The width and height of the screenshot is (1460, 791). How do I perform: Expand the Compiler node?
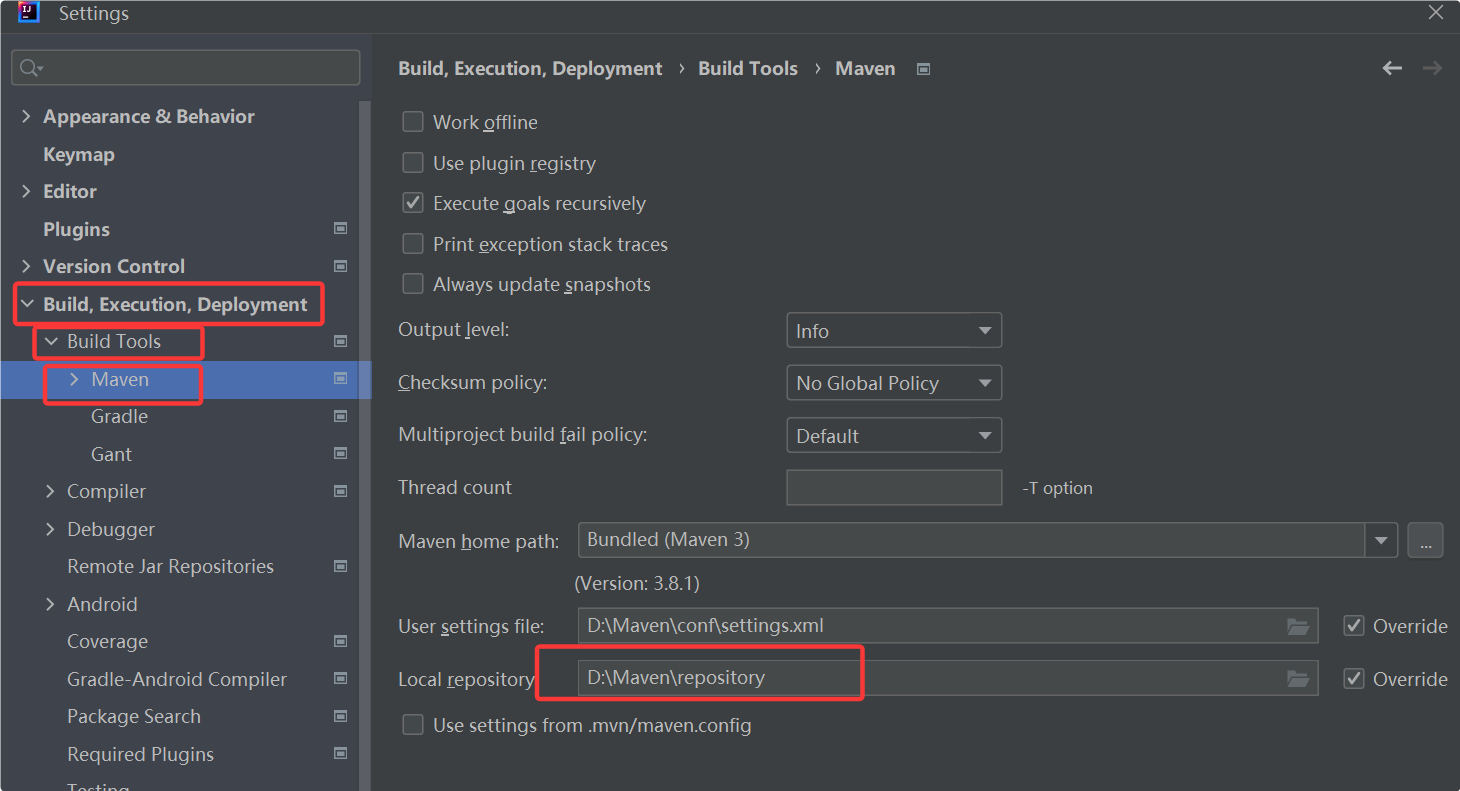(50, 491)
